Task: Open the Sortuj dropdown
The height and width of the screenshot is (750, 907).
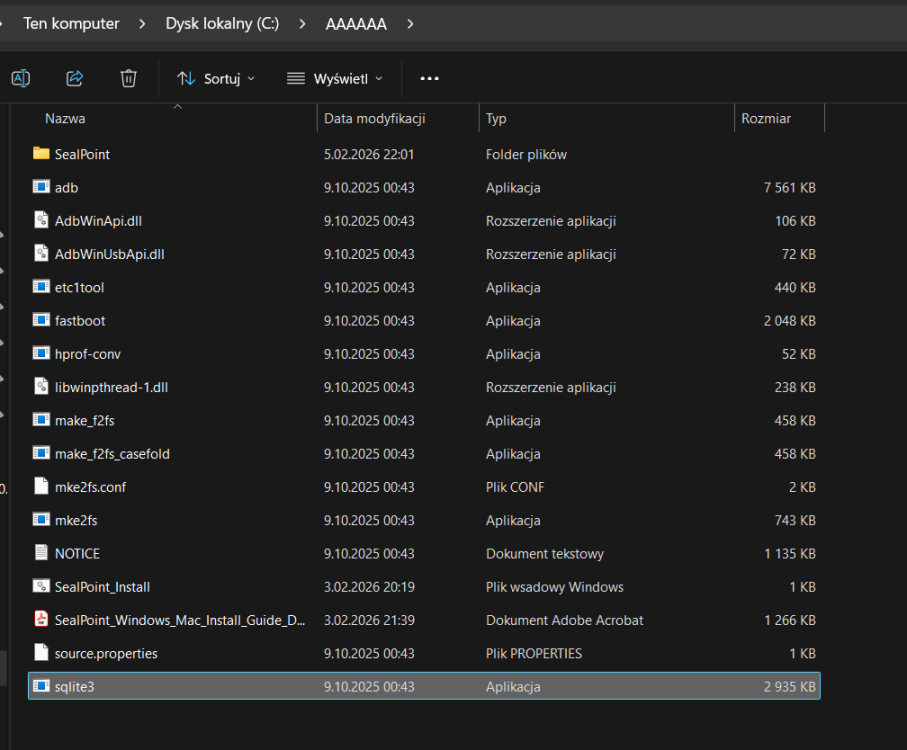Action: pos(215,78)
